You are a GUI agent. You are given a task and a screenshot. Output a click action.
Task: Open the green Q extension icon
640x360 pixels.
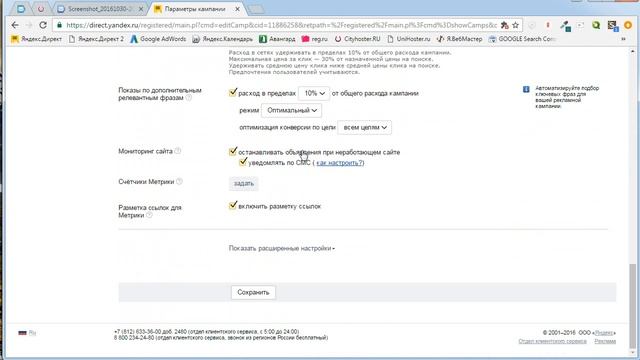click(596, 25)
